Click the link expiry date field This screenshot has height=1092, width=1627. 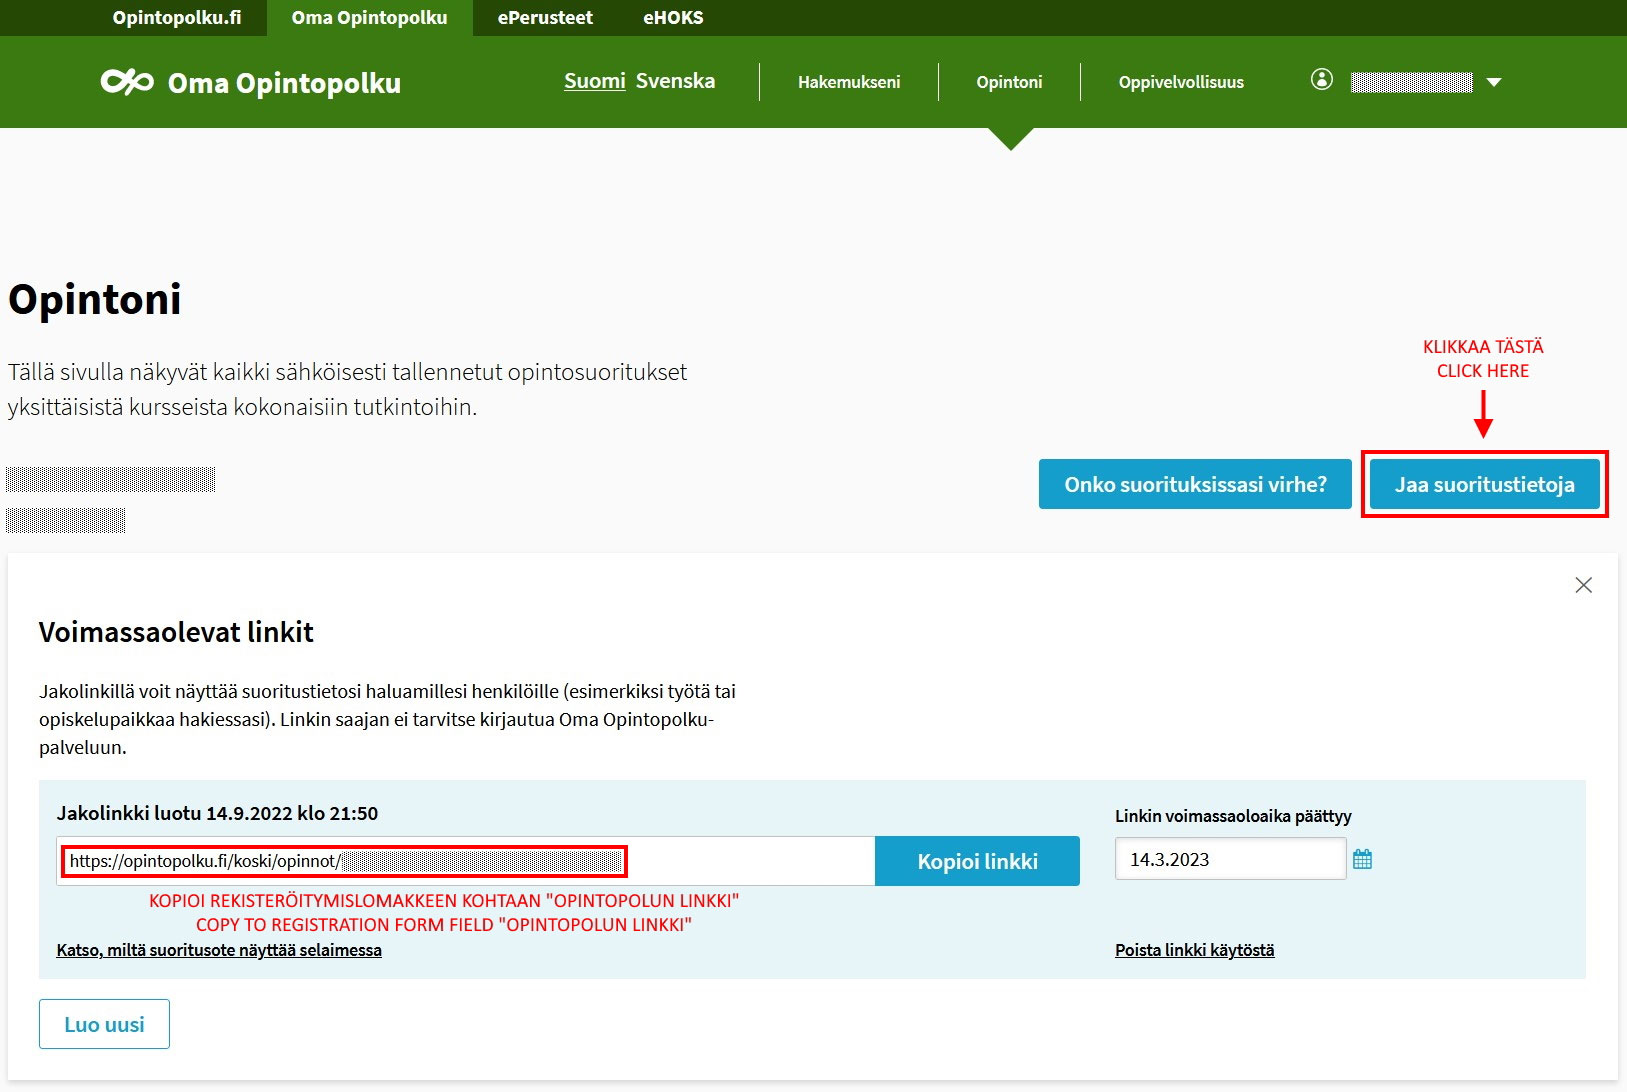tap(1230, 859)
